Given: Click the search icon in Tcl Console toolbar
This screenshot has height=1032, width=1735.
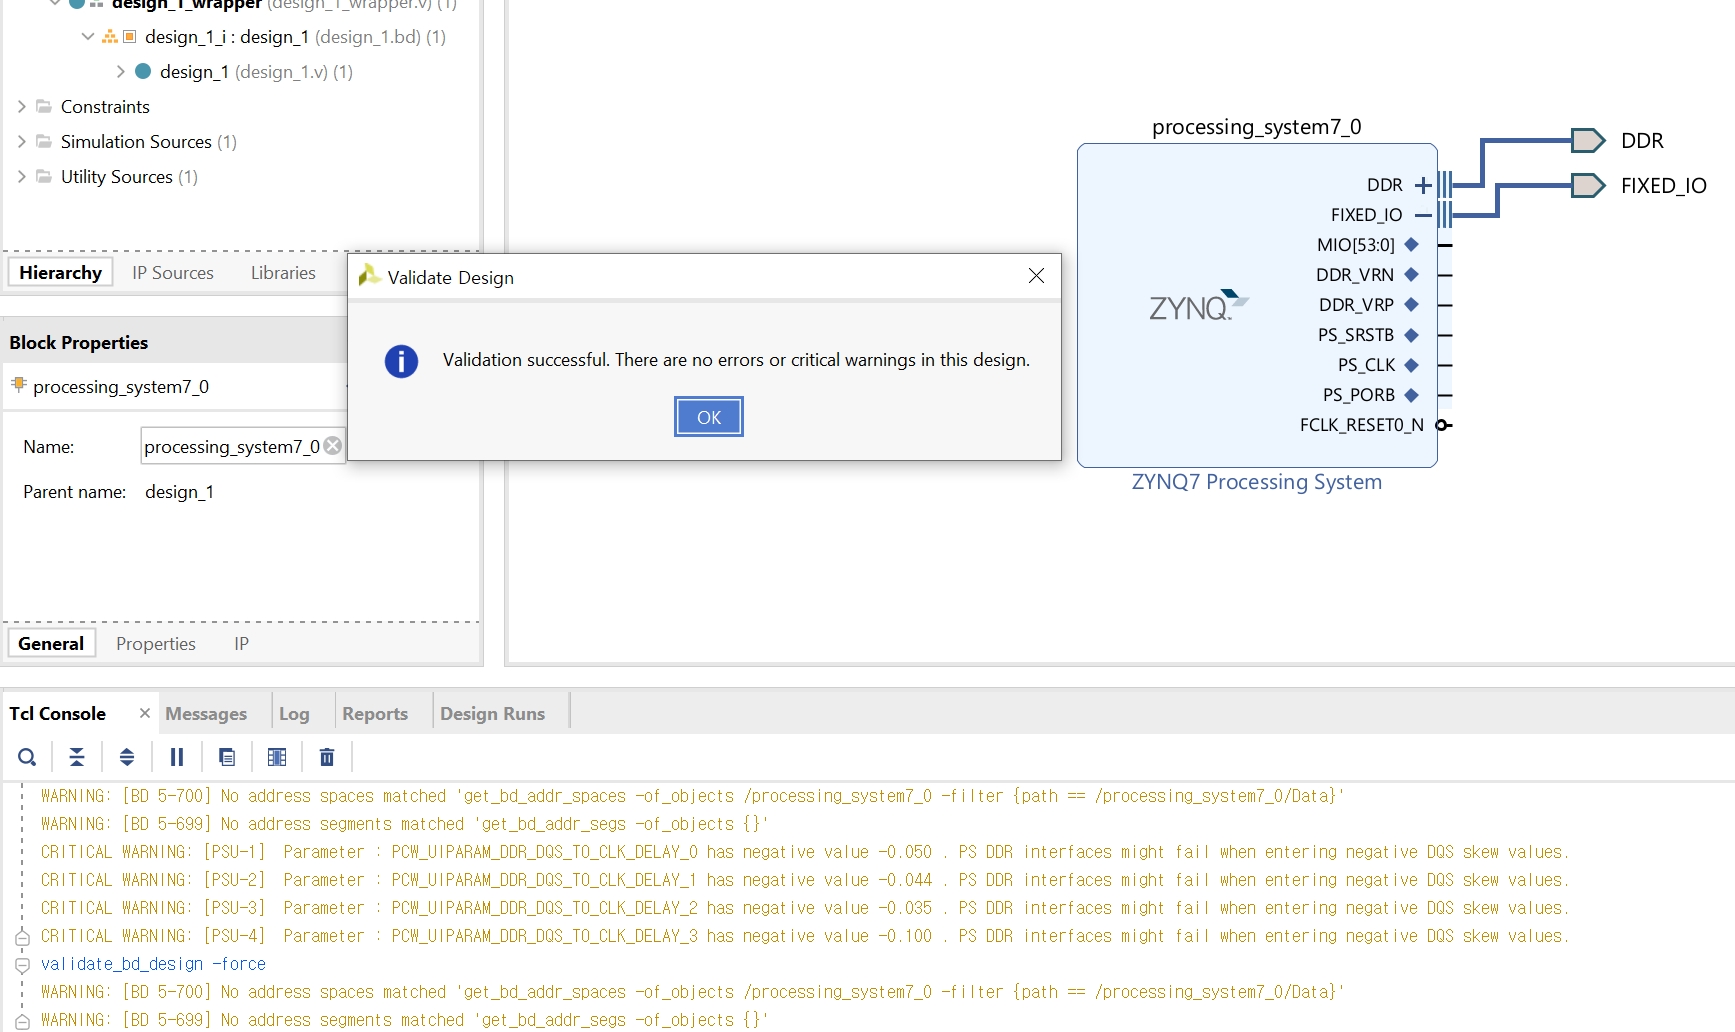Looking at the screenshot, I should tap(27, 757).
